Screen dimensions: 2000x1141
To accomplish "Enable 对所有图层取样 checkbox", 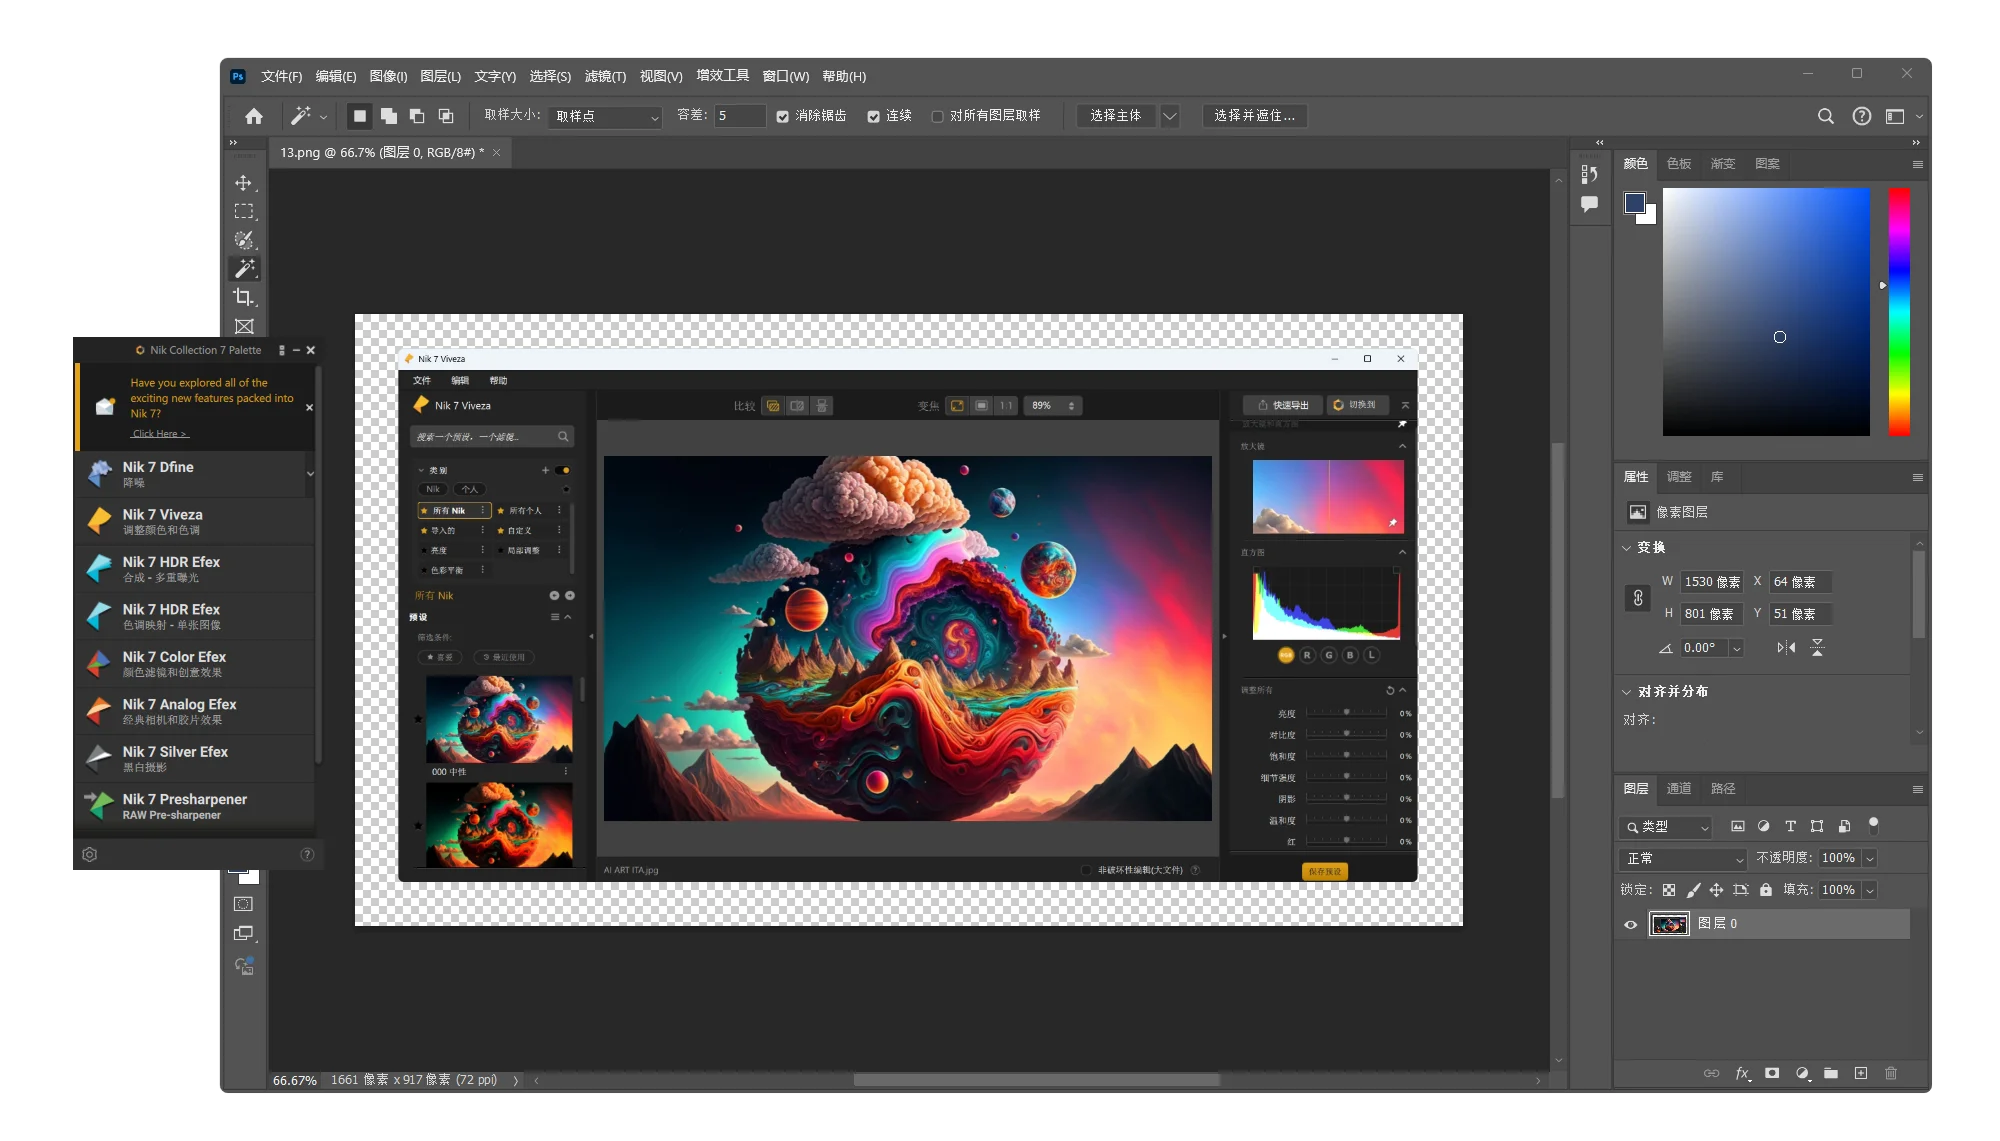I will coord(937,117).
